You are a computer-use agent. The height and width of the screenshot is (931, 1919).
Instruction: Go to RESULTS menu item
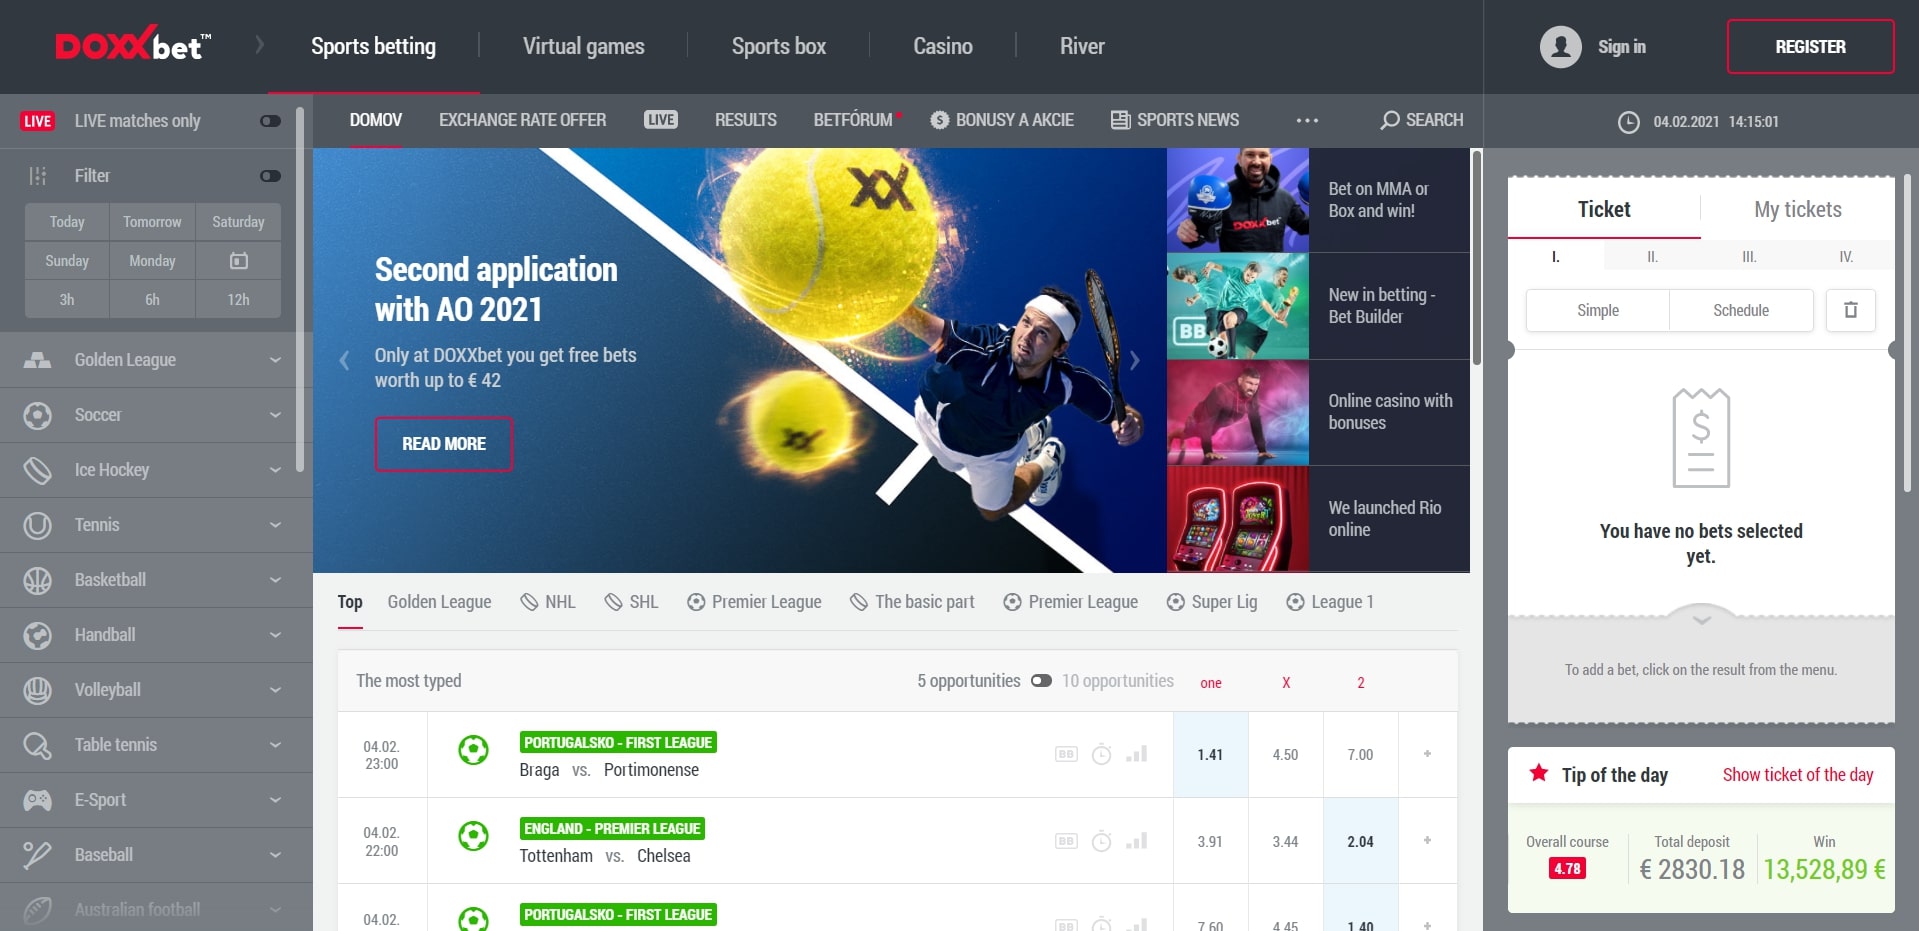pyautogui.click(x=746, y=120)
